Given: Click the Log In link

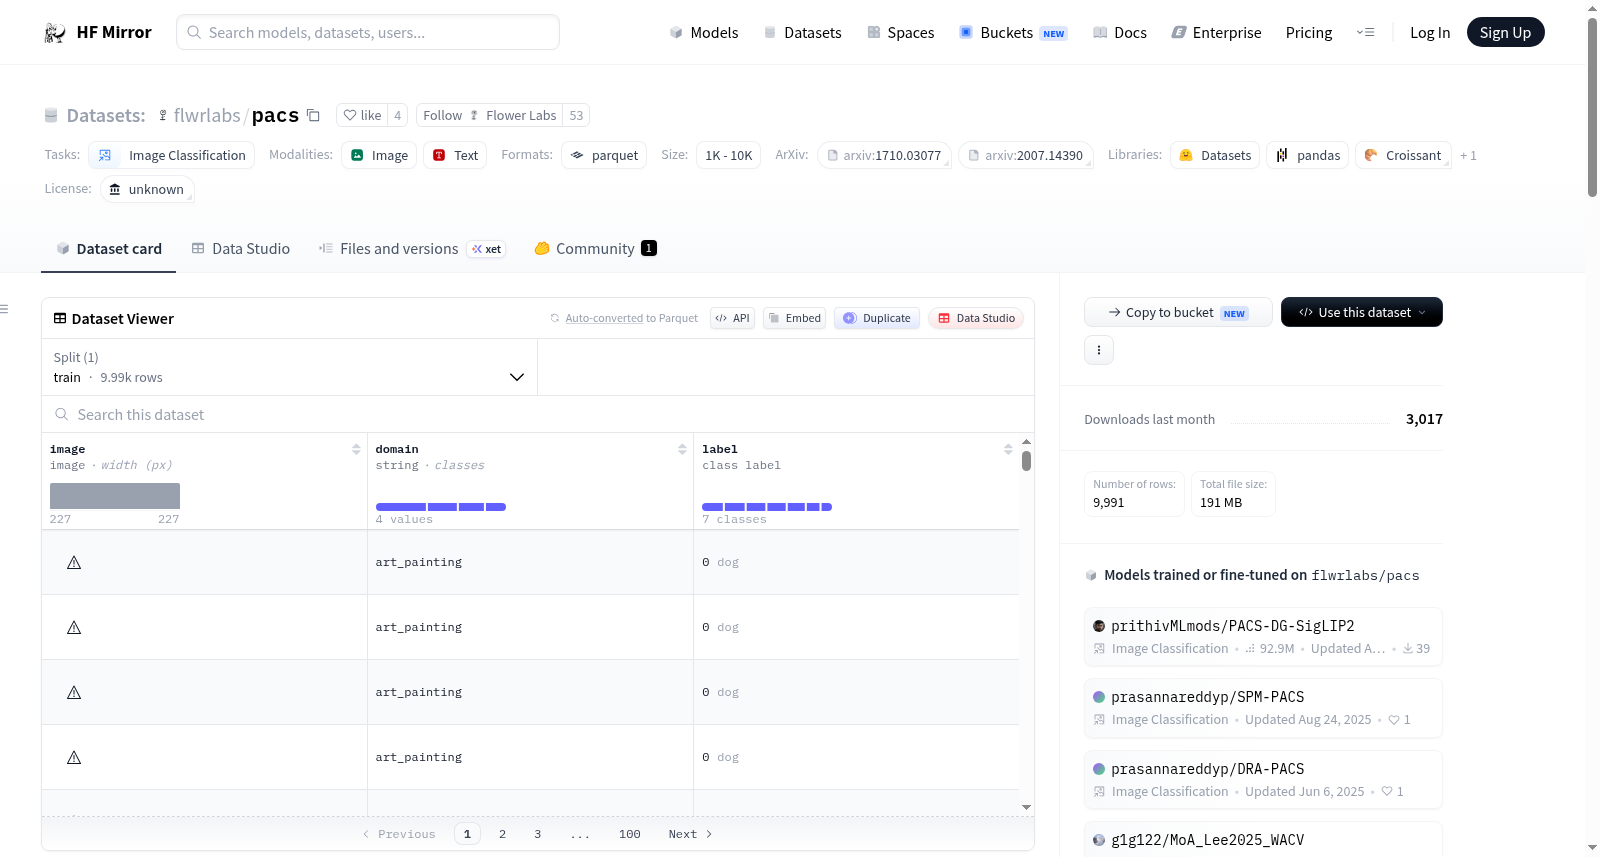Looking at the screenshot, I should [1430, 32].
